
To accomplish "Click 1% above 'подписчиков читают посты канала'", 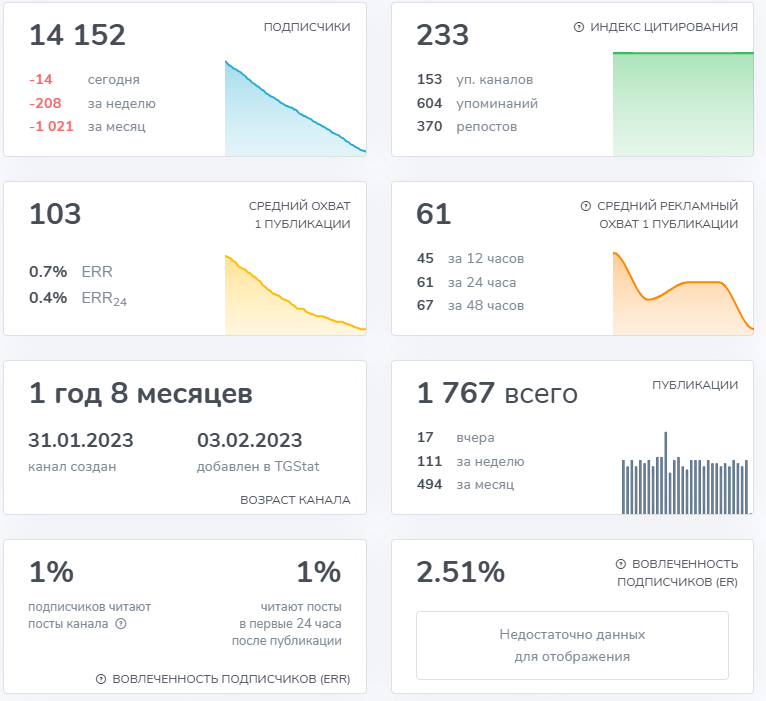I will (x=51, y=572).
